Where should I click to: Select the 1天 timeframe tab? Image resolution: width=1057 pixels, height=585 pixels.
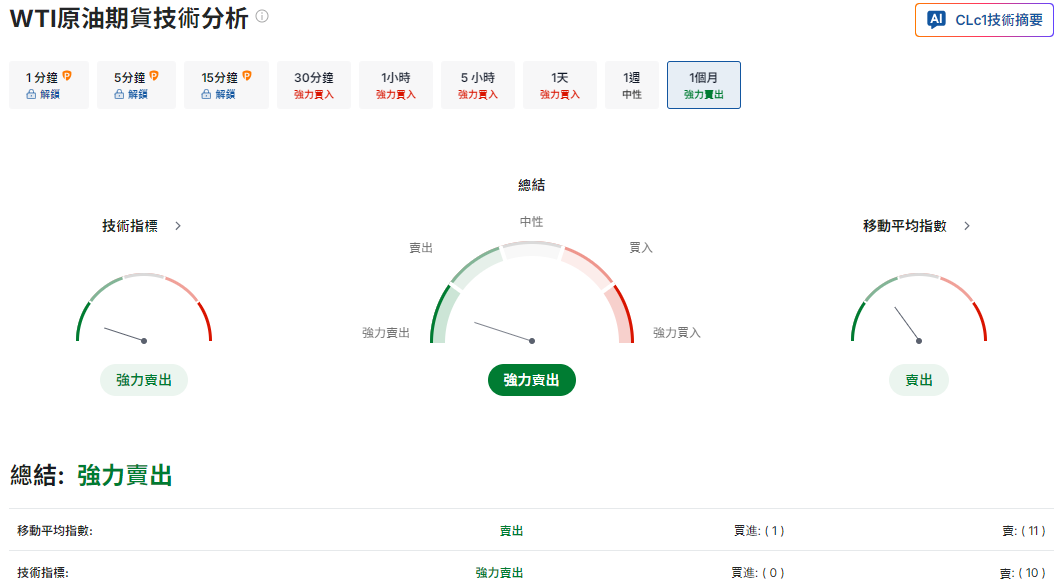click(x=559, y=84)
